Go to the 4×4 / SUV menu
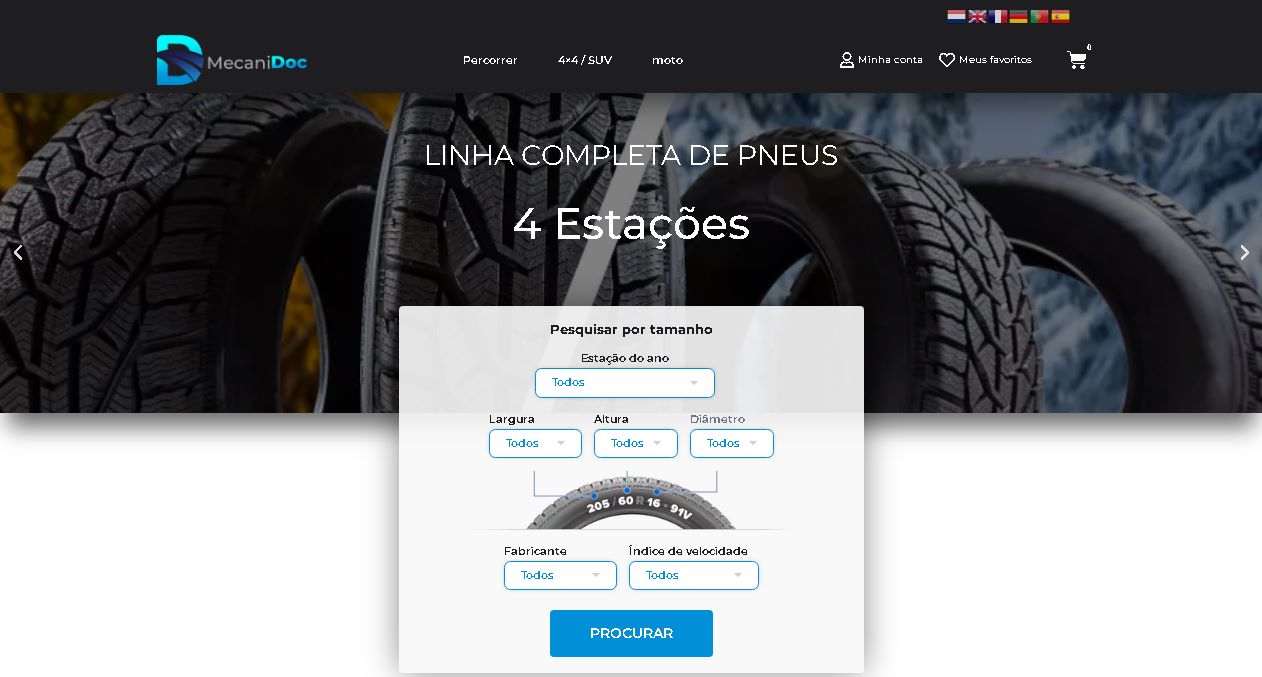The height and width of the screenshot is (677, 1262). pyautogui.click(x=585, y=60)
